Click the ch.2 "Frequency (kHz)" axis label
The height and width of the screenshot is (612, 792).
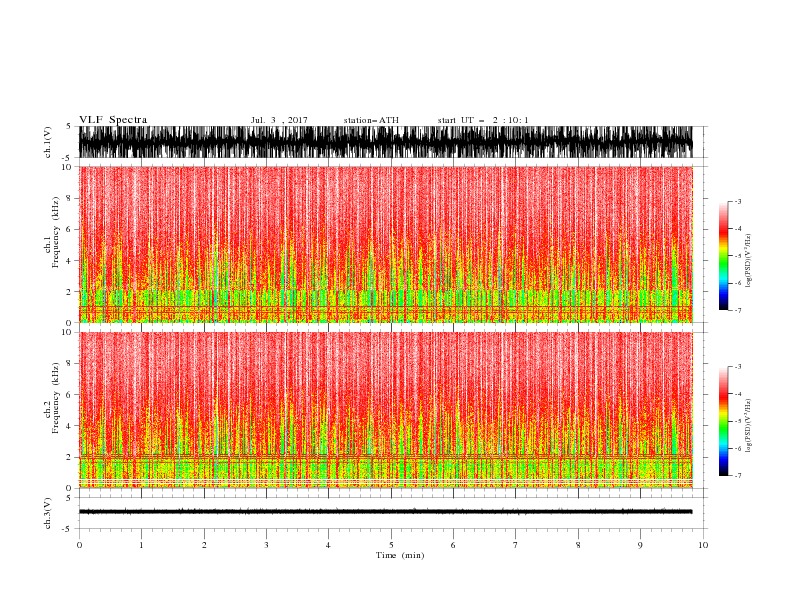(55, 397)
